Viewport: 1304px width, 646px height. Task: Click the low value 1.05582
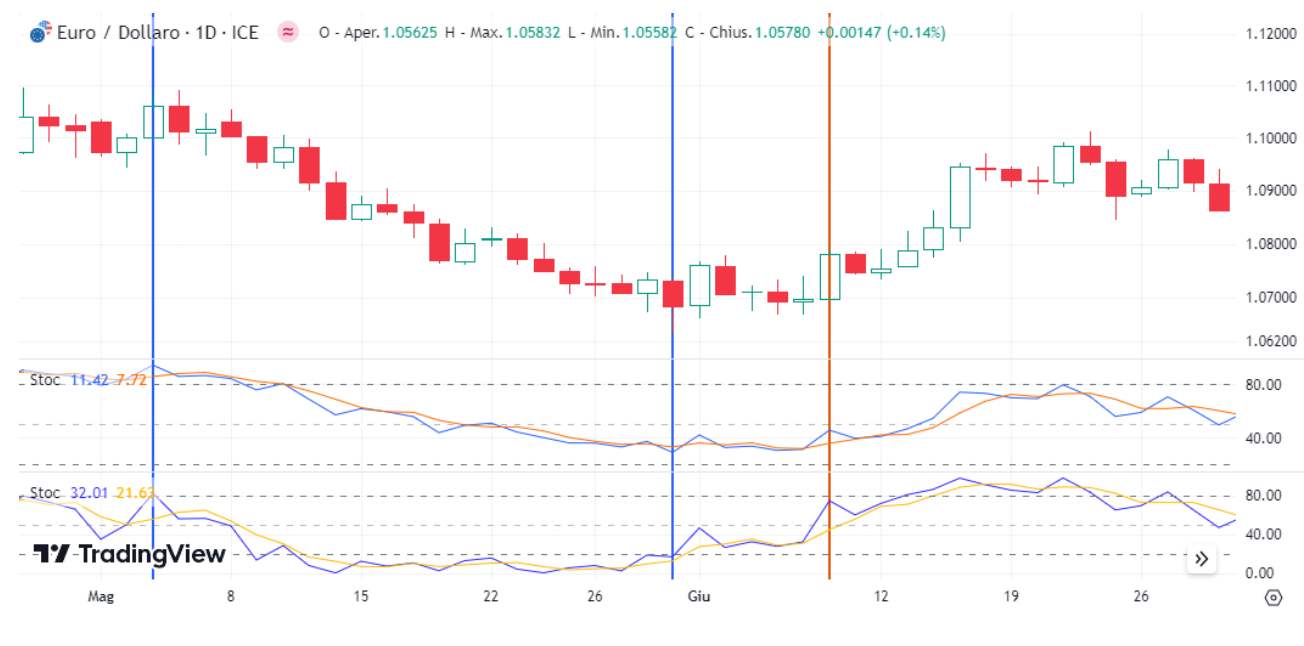click(649, 33)
